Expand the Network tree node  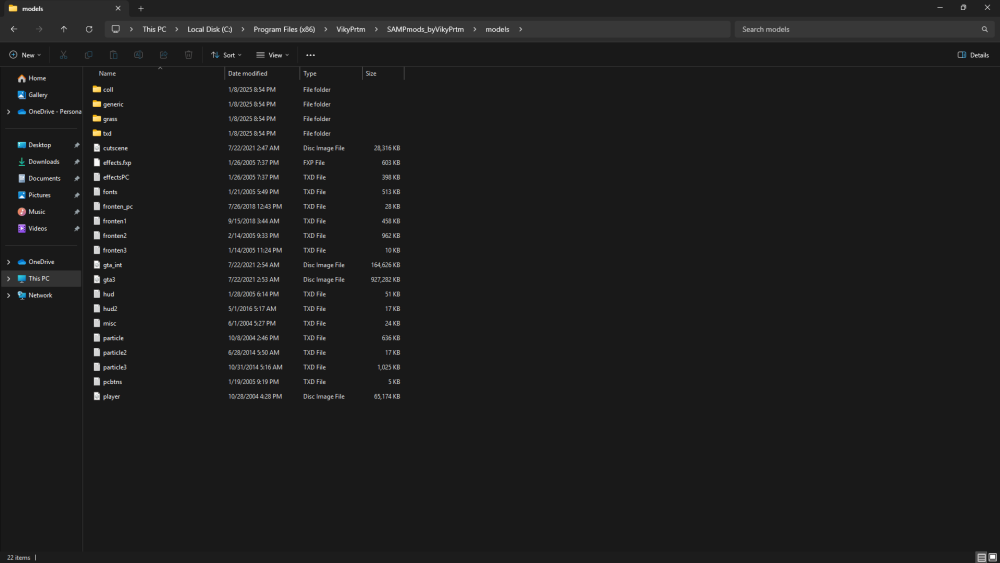(x=8, y=295)
